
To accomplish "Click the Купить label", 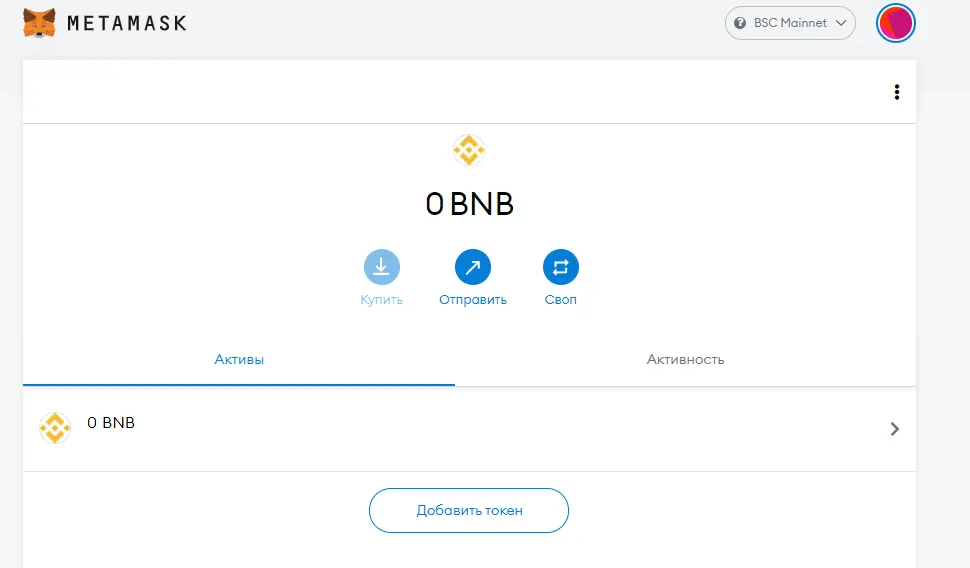I will click(x=381, y=299).
